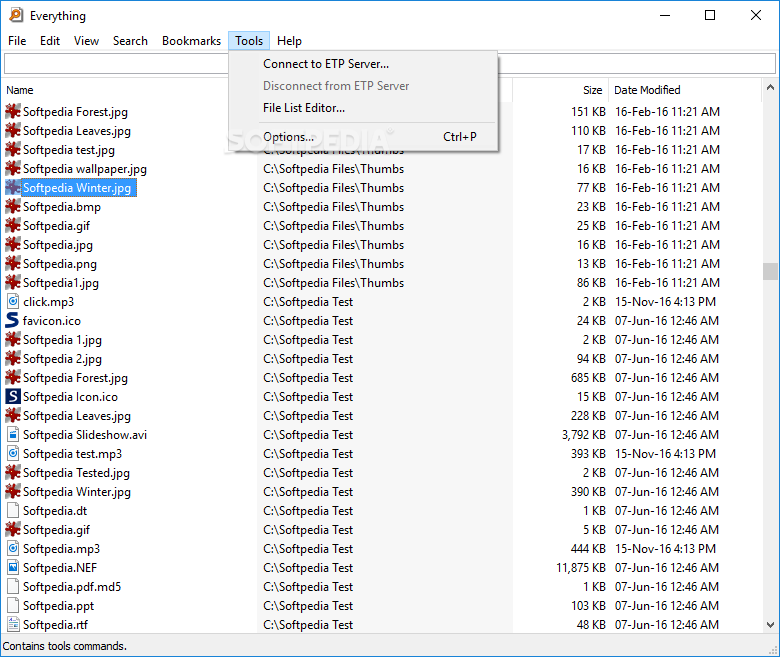Select the Softpedia.ppt file name
This screenshot has height=657, width=780.
point(58,605)
